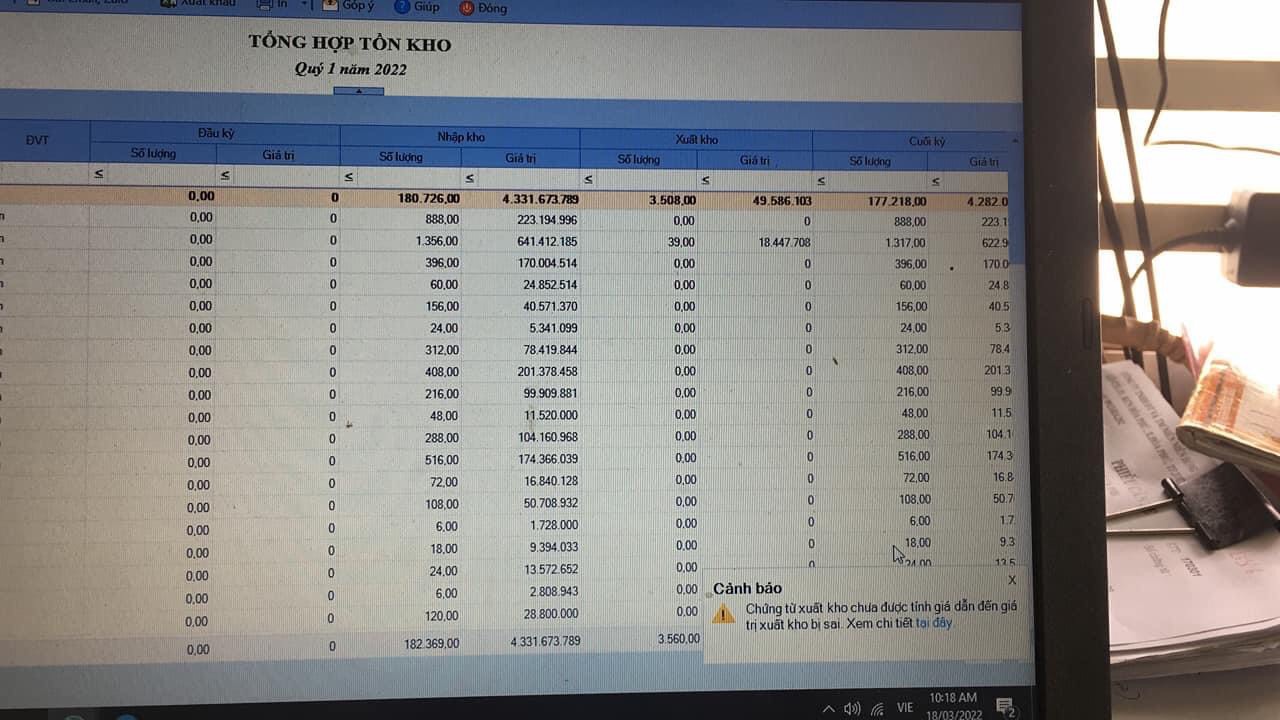
Task: Open the volume speaker icon in system tray
Action: tap(852, 708)
